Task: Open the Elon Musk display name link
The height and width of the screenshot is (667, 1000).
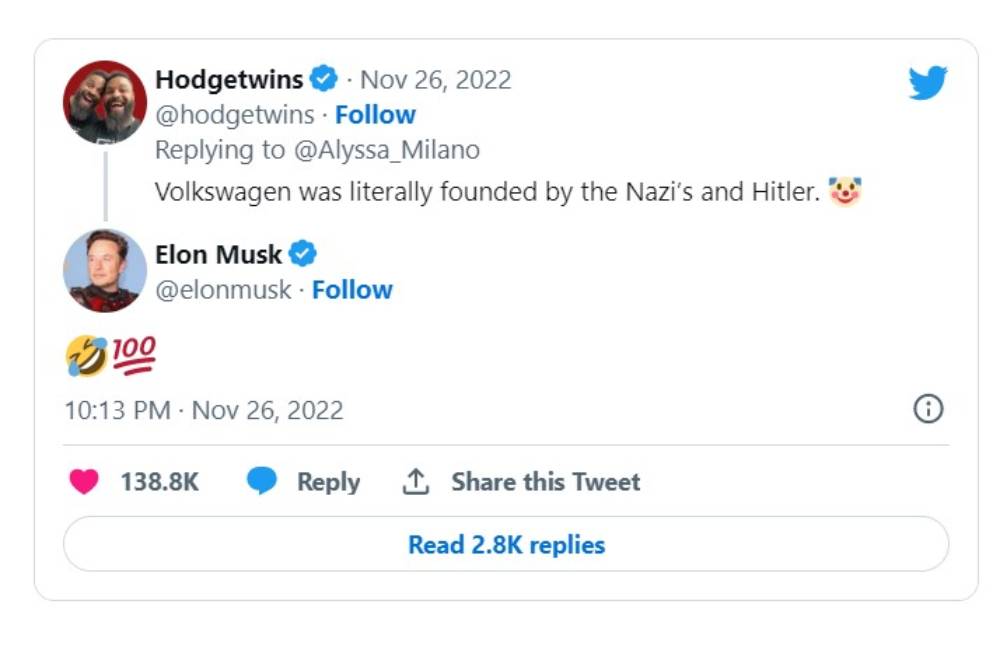Action: [x=218, y=254]
